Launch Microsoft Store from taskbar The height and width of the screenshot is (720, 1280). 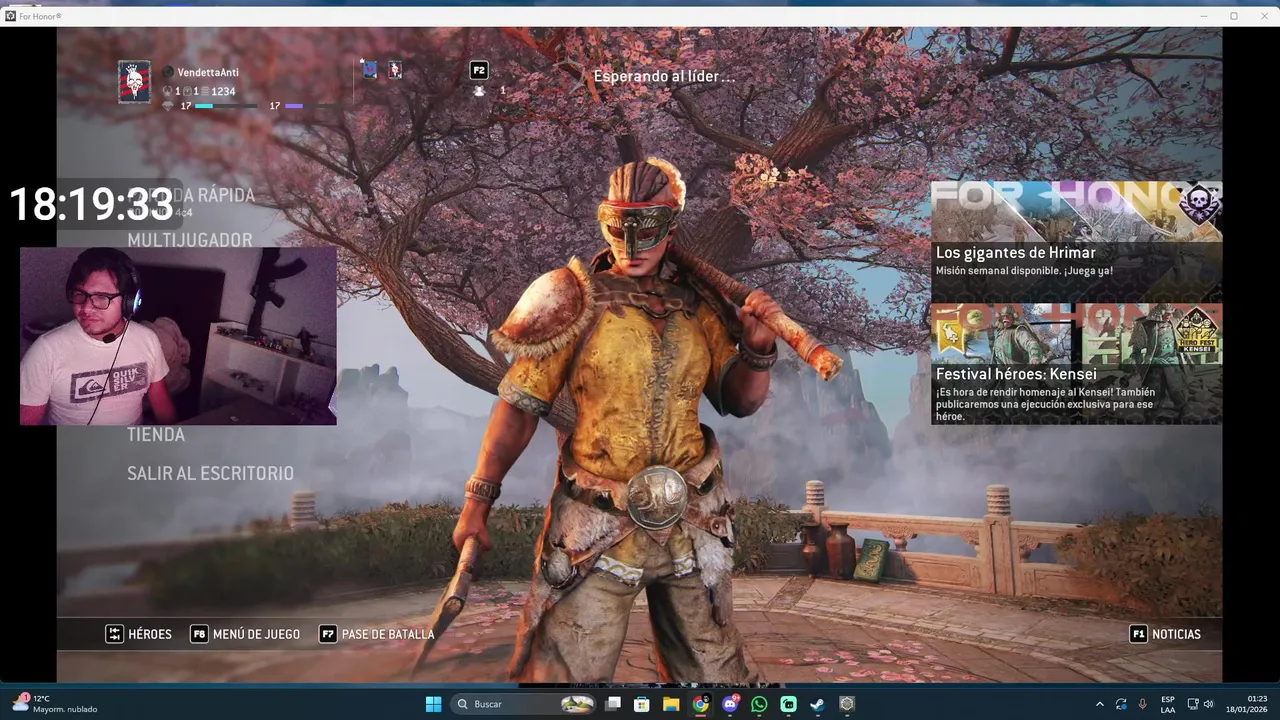coord(642,704)
